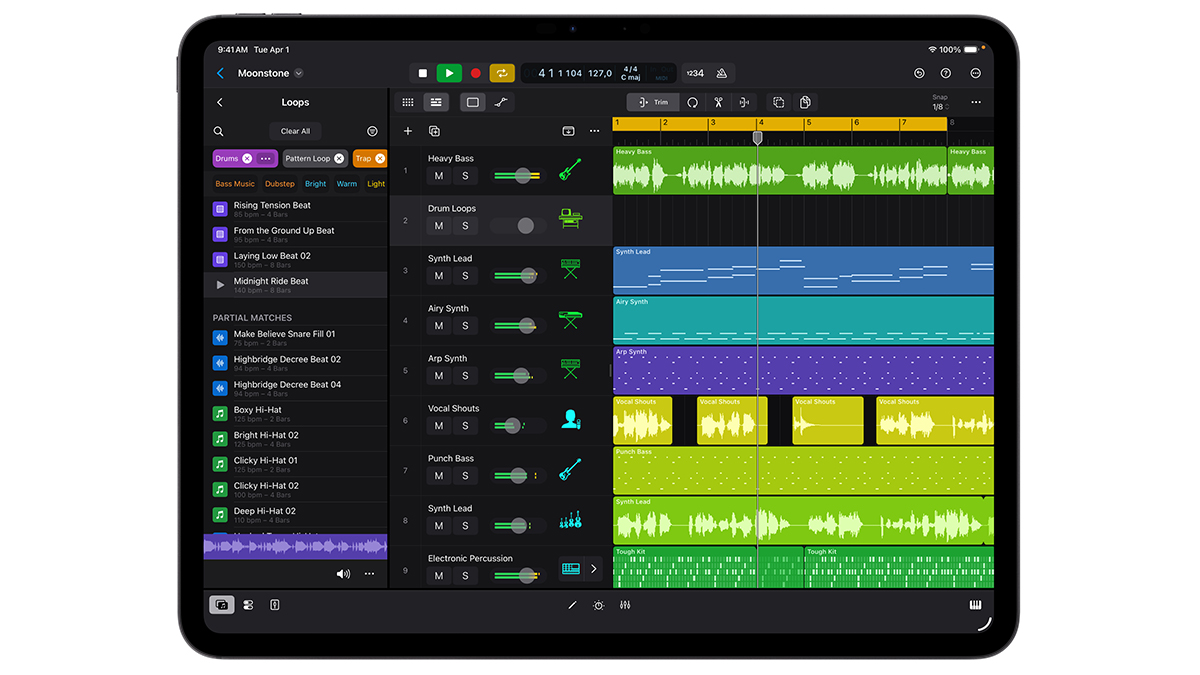Remove the Trap filter chip

click(381, 158)
